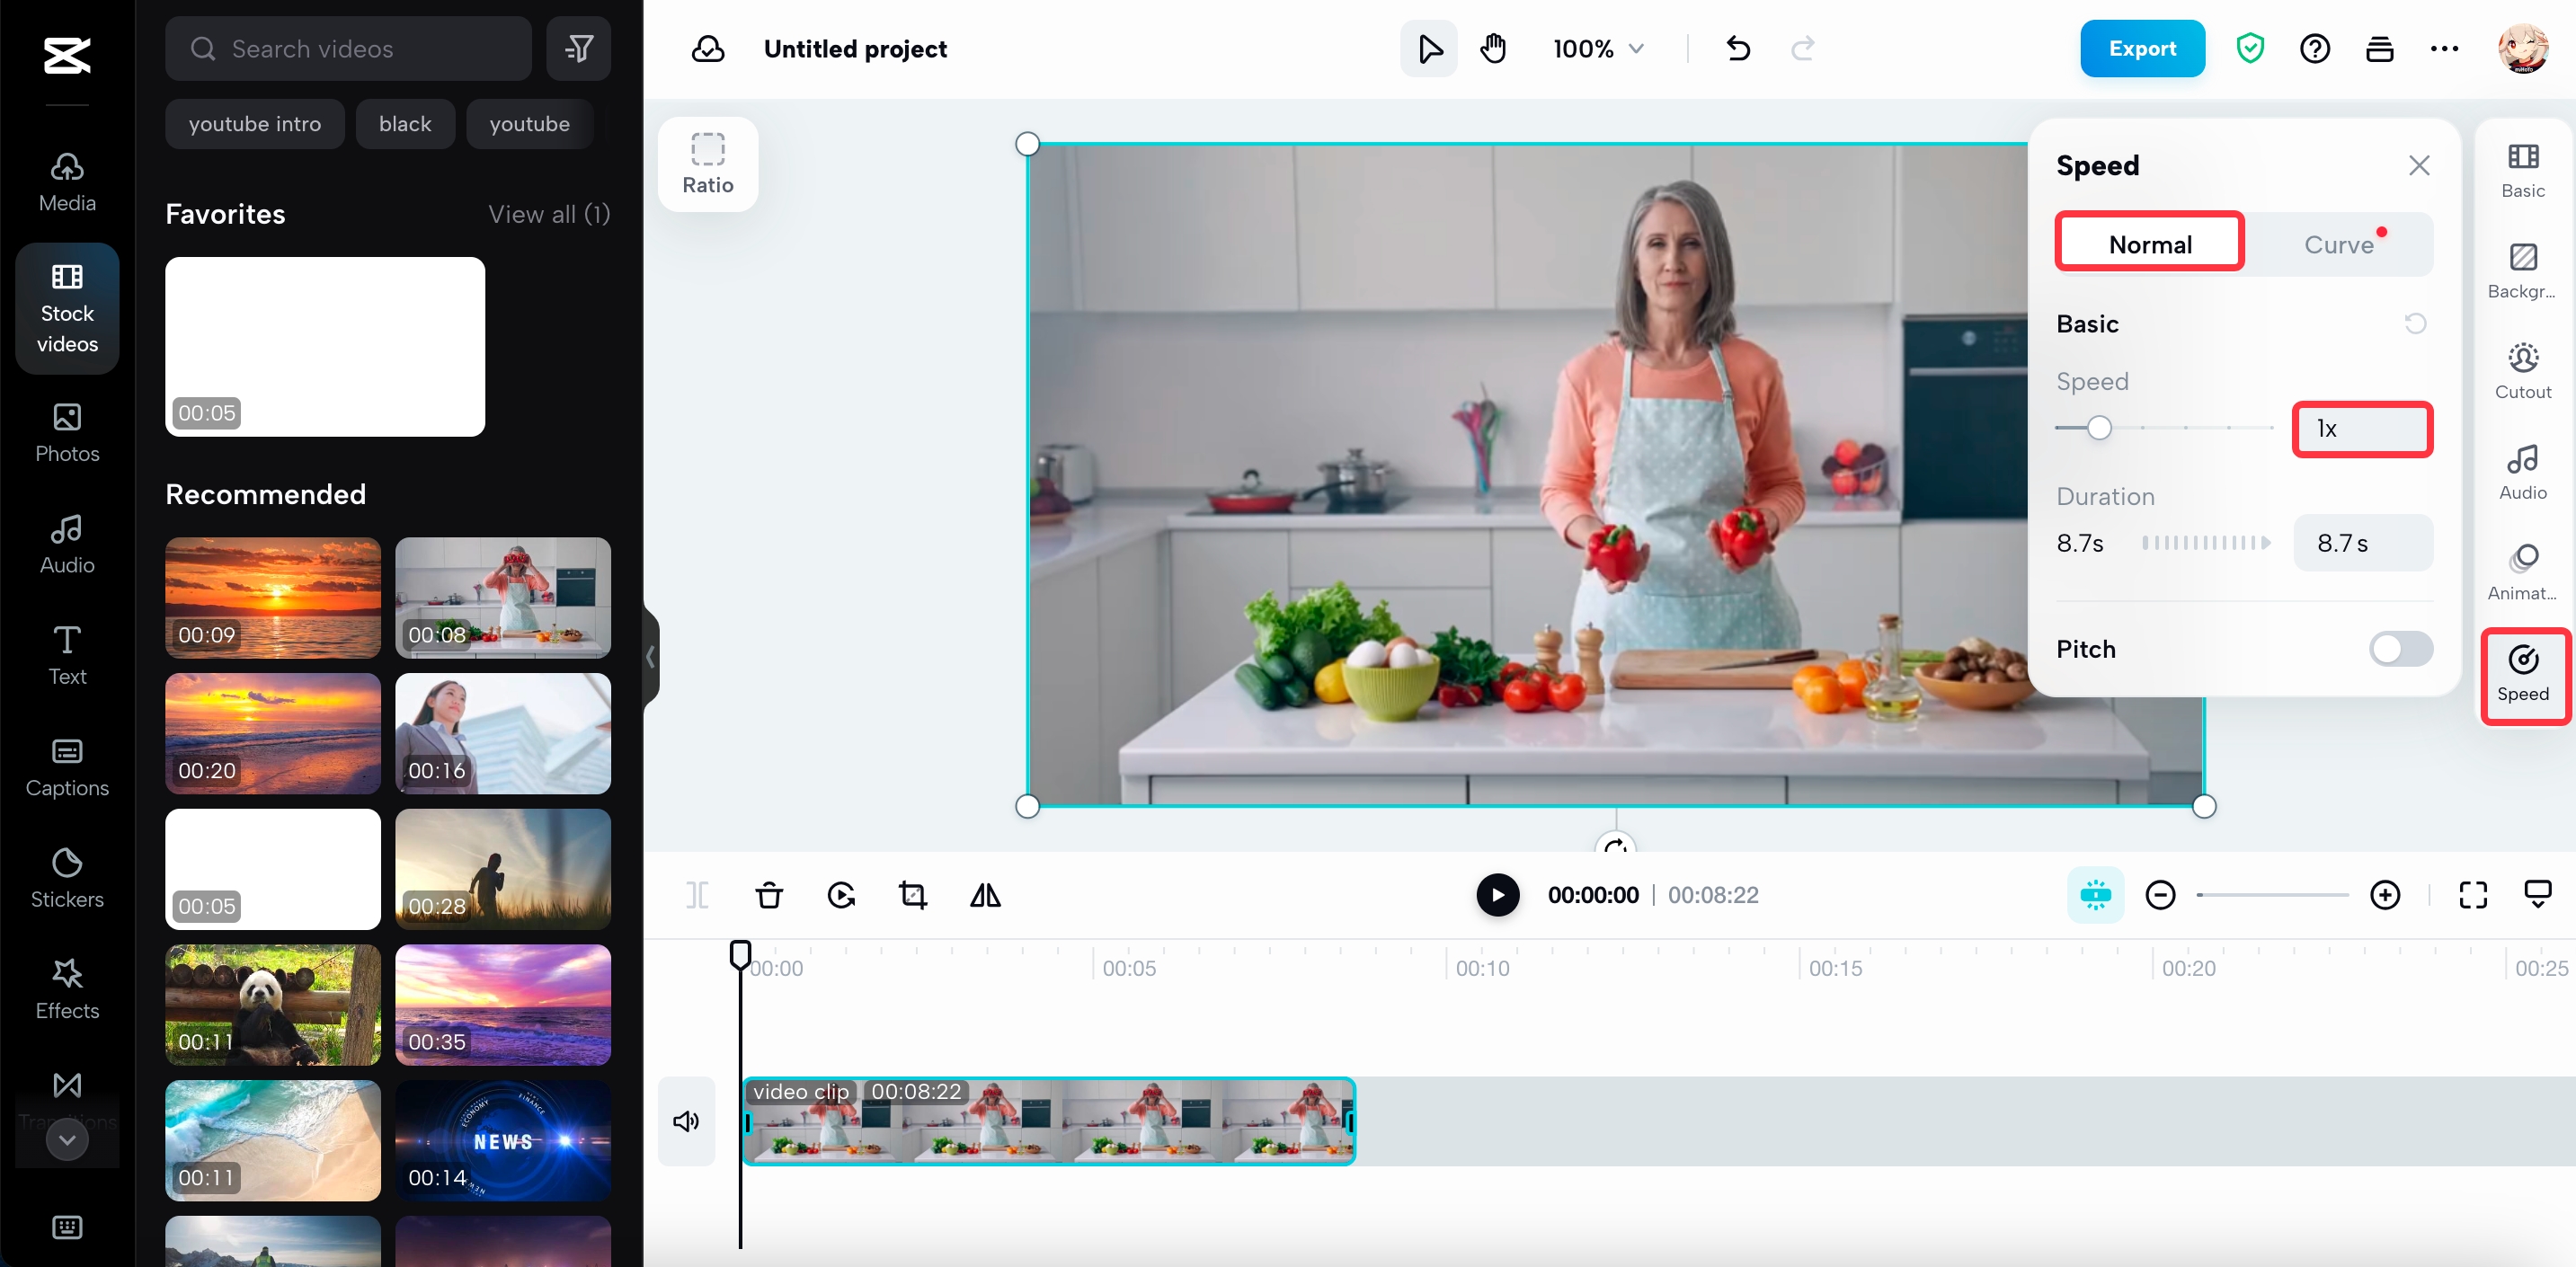Open the right panel Speed tab
The width and height of the screenshot is (2576, 1267).
point(2523,675)
